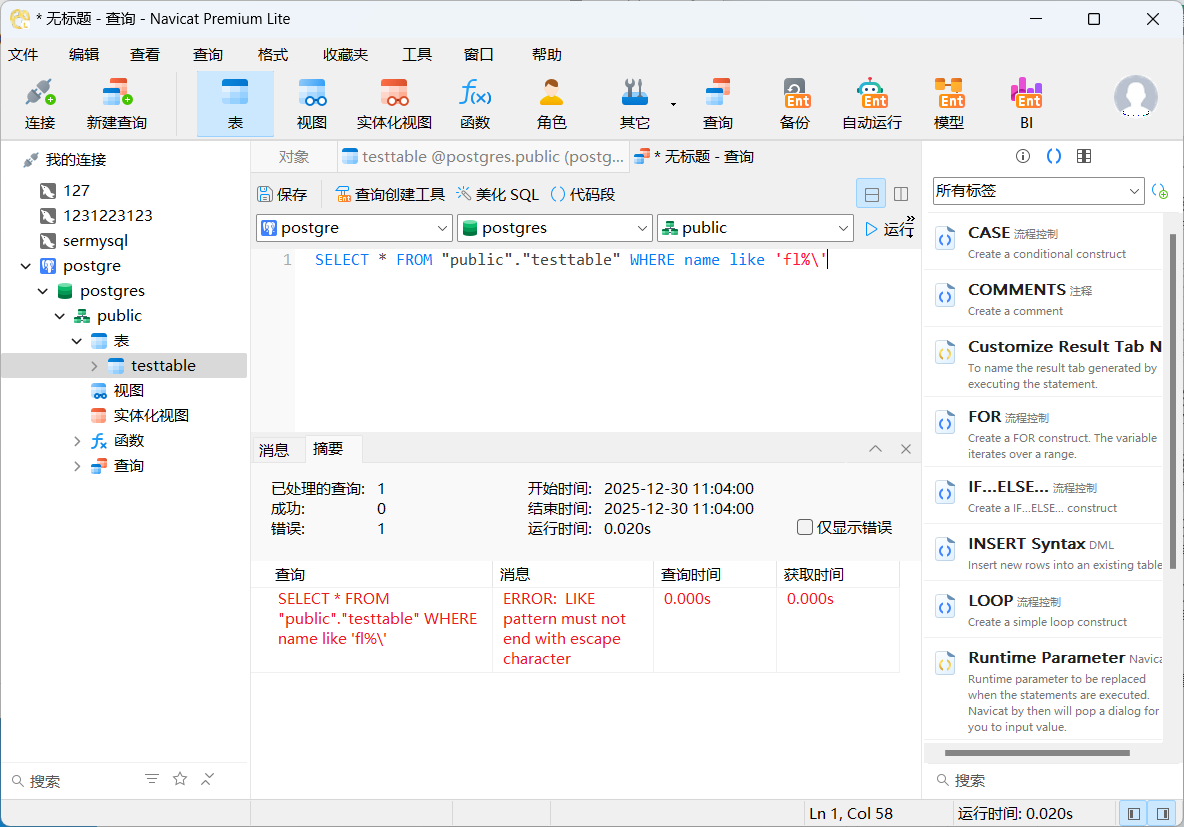Expand the testtable tree node
This screenshot has height=827, width=1184.
94,366
